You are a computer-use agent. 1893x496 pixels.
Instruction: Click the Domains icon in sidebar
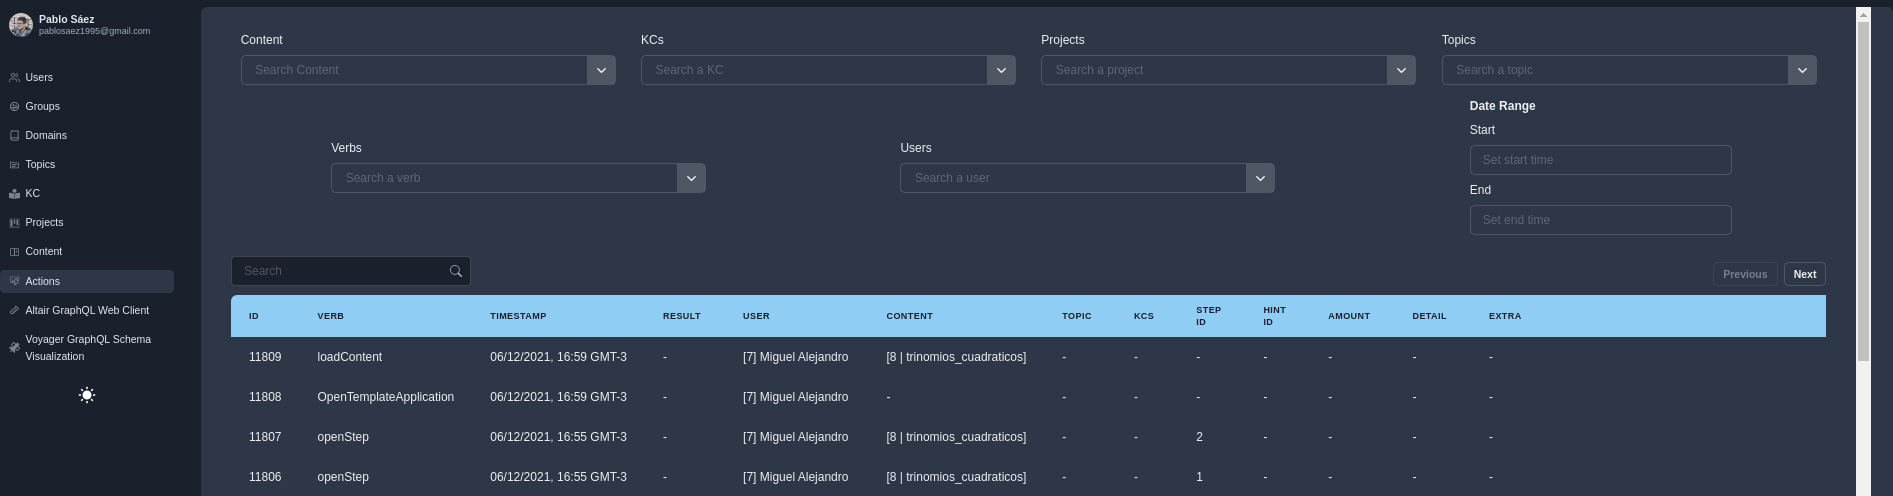14,135
